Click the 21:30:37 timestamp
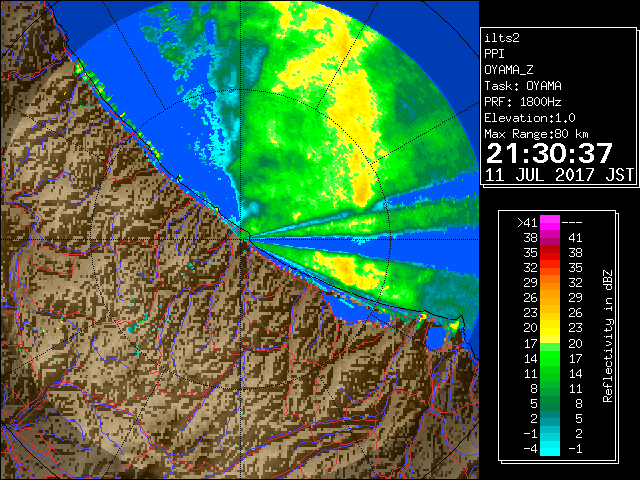The width and height of the screenshot is (640, 480). (x=549, y=153)
